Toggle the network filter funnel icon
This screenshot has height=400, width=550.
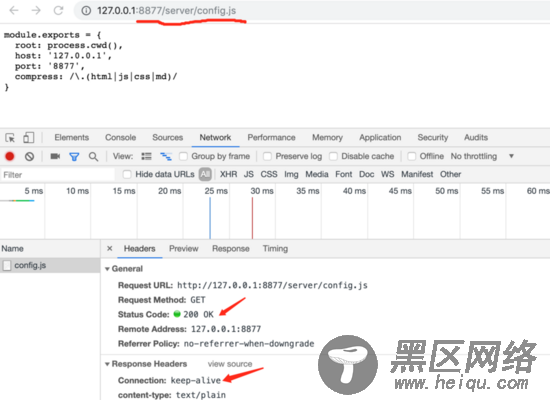click(x=74, y=156)
